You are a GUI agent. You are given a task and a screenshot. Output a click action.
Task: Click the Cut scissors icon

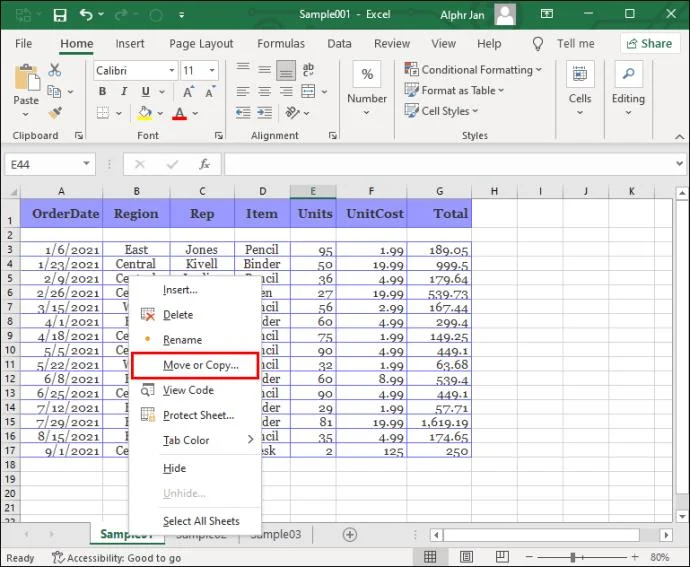click(x=55, y=70)
